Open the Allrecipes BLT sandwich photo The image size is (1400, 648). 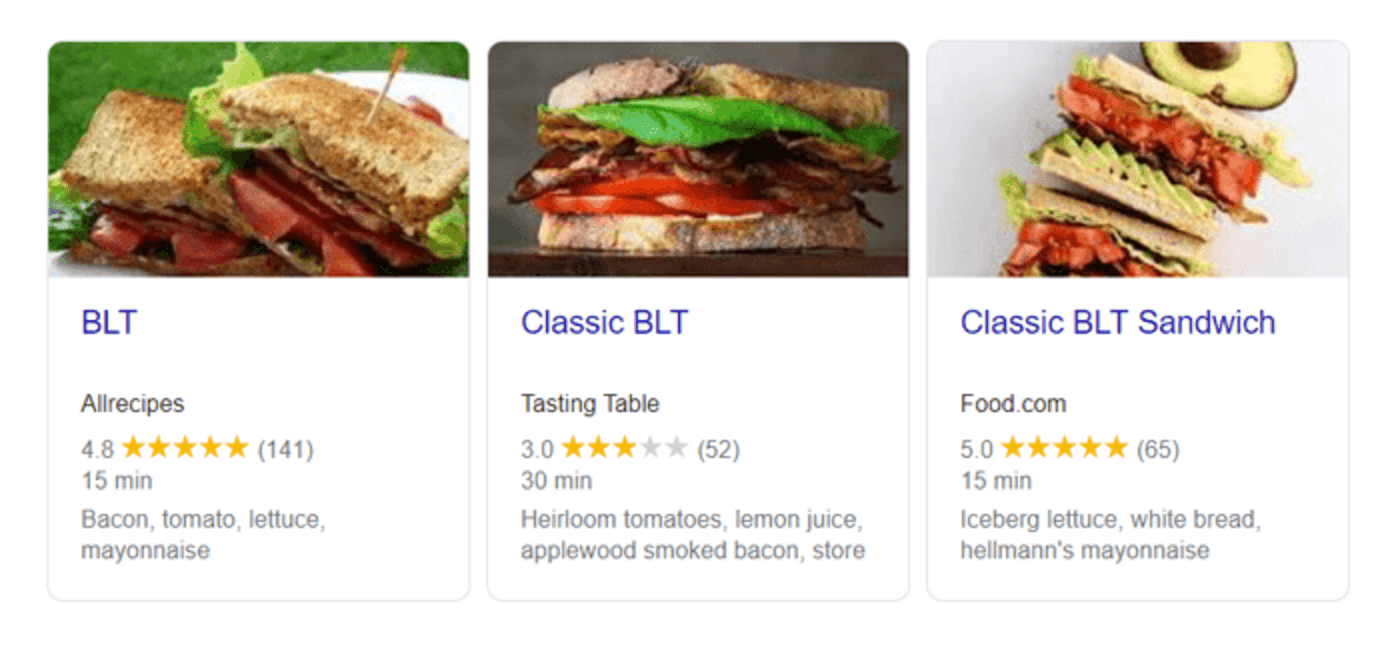tap(258, 159)
